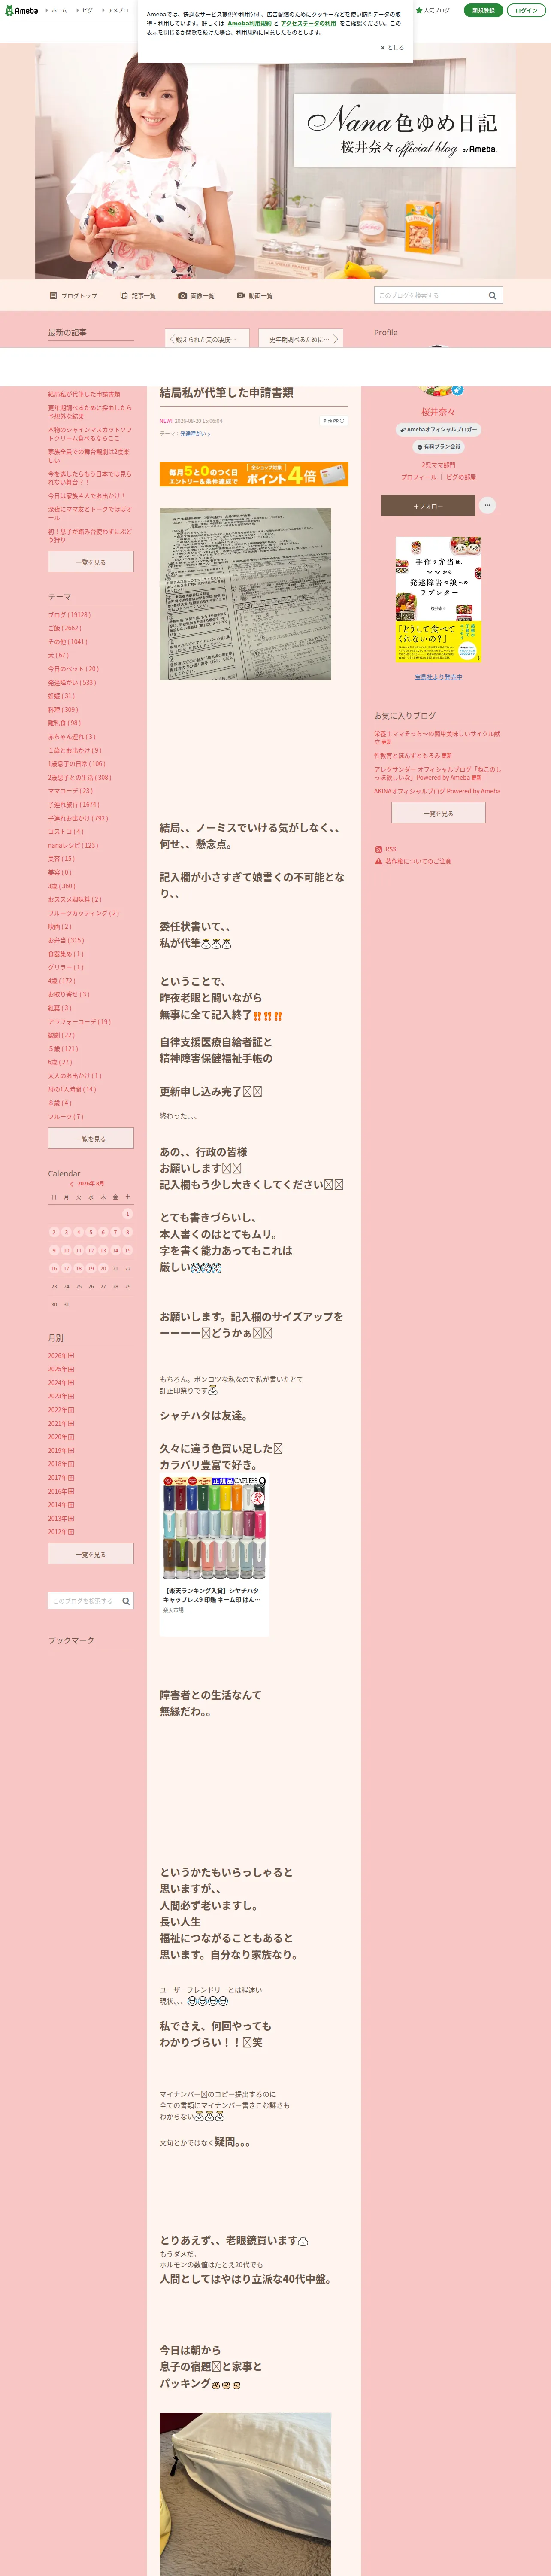
Task: Click the sidebar blog search input field
Action: (x=84, y=1601)
